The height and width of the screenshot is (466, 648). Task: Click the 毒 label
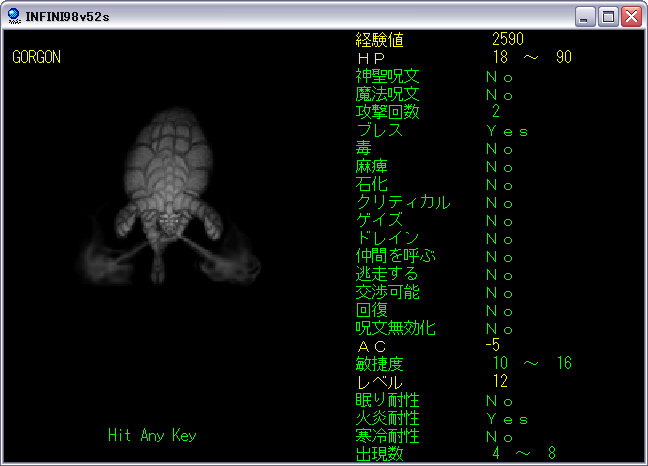(x=363, y=148)
